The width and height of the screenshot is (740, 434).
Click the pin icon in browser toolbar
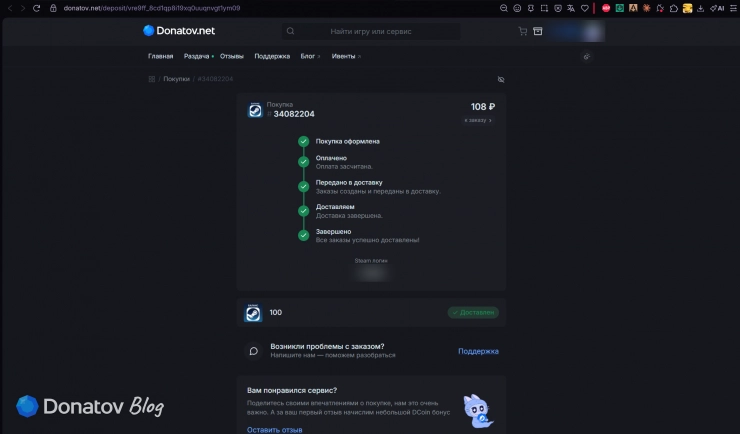click(x=530, y=8)
